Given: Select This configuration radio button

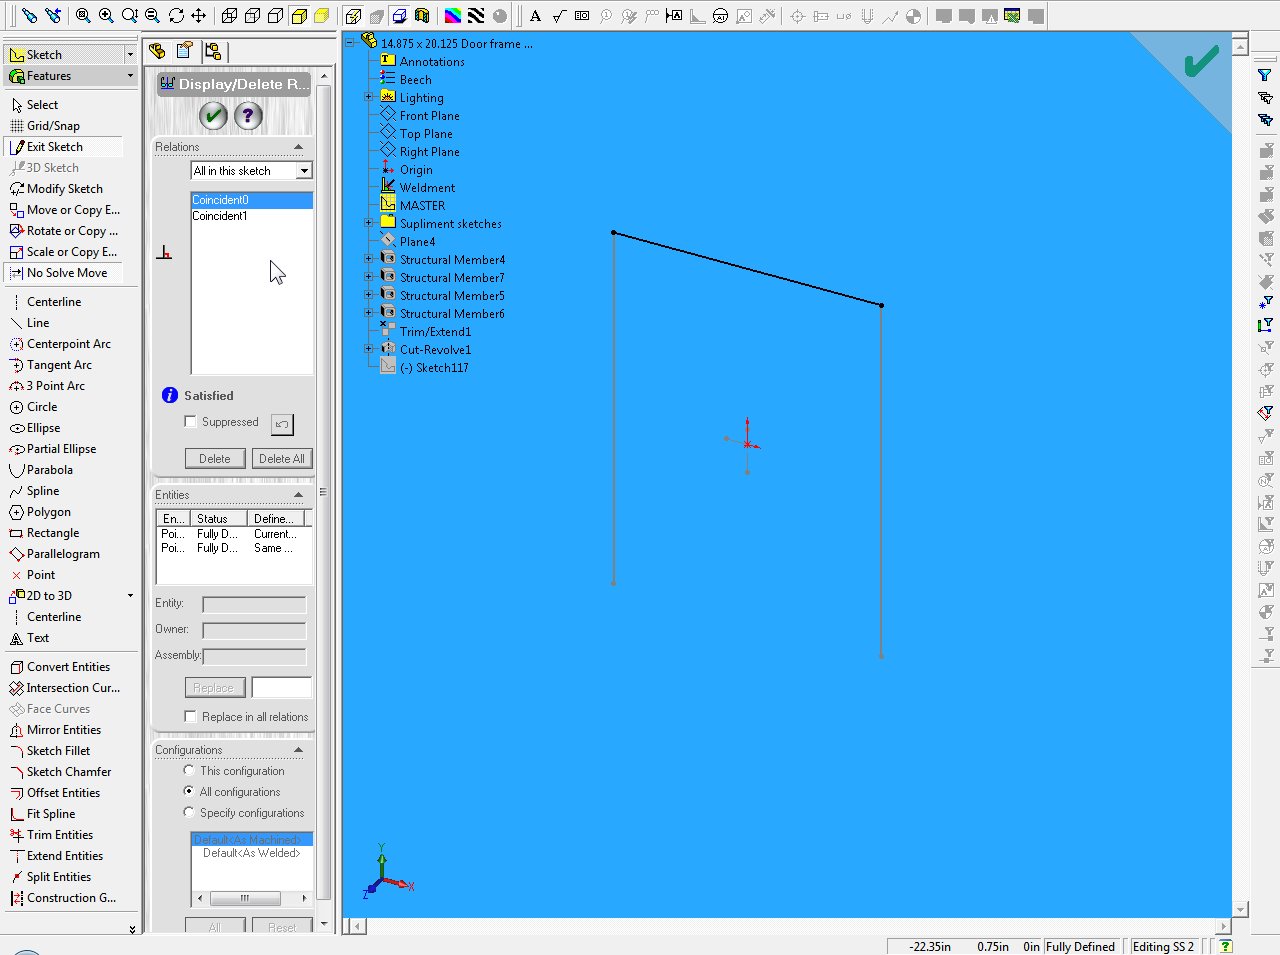Looking at the screenshot, I should [189, 770].
